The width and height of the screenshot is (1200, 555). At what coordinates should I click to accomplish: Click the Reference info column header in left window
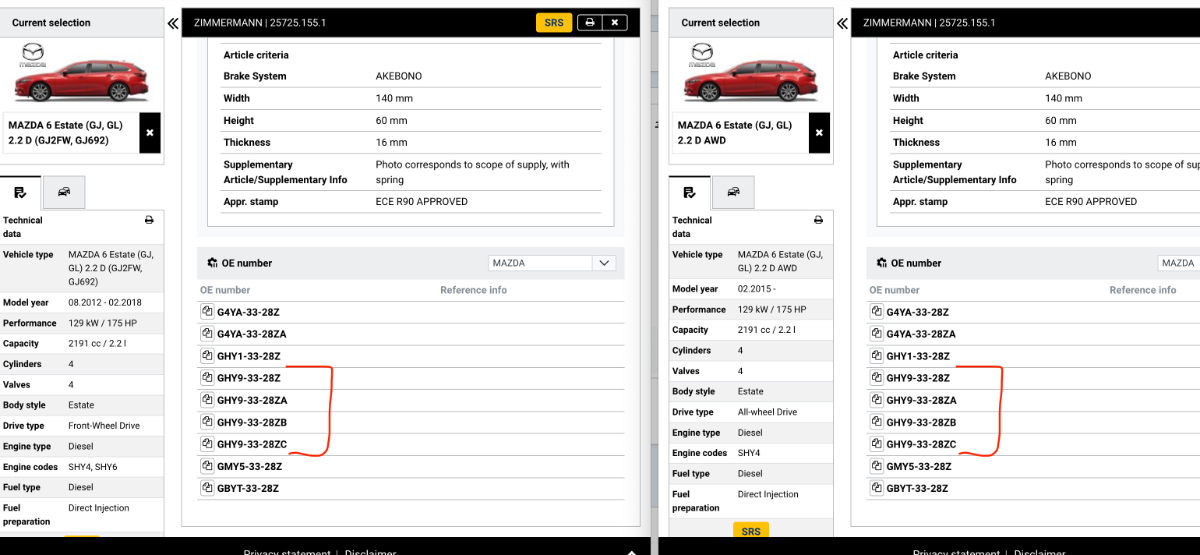(x=473, y=290)
